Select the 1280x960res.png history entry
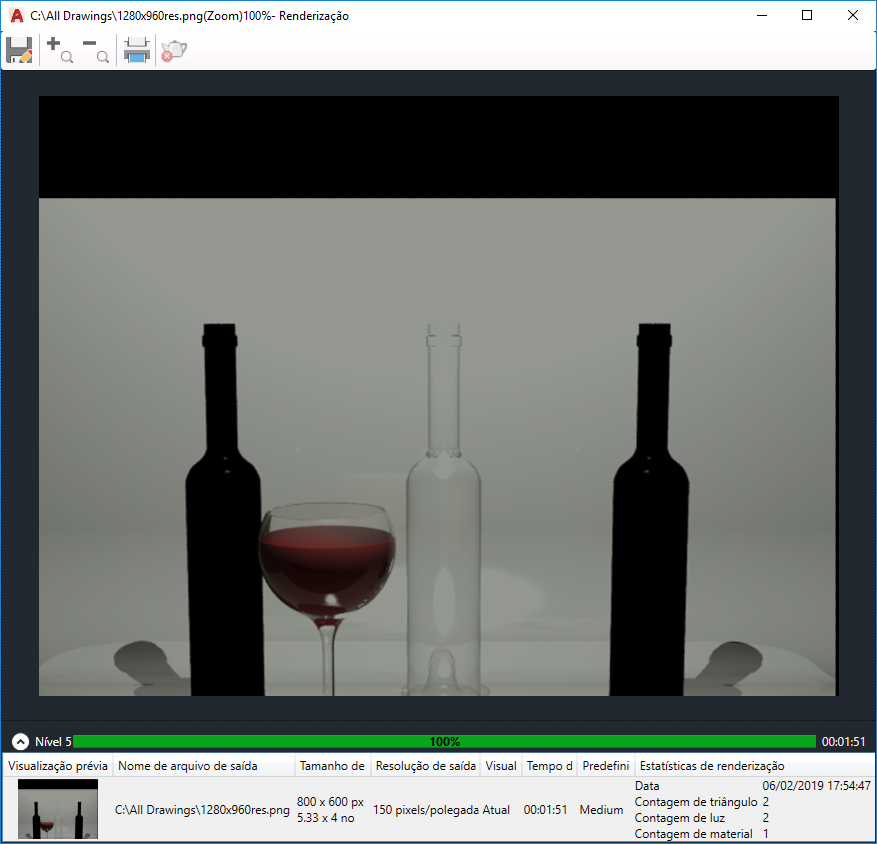Viewport: 877px width, 844px height. pyautogui.click(x=438, y=809)
